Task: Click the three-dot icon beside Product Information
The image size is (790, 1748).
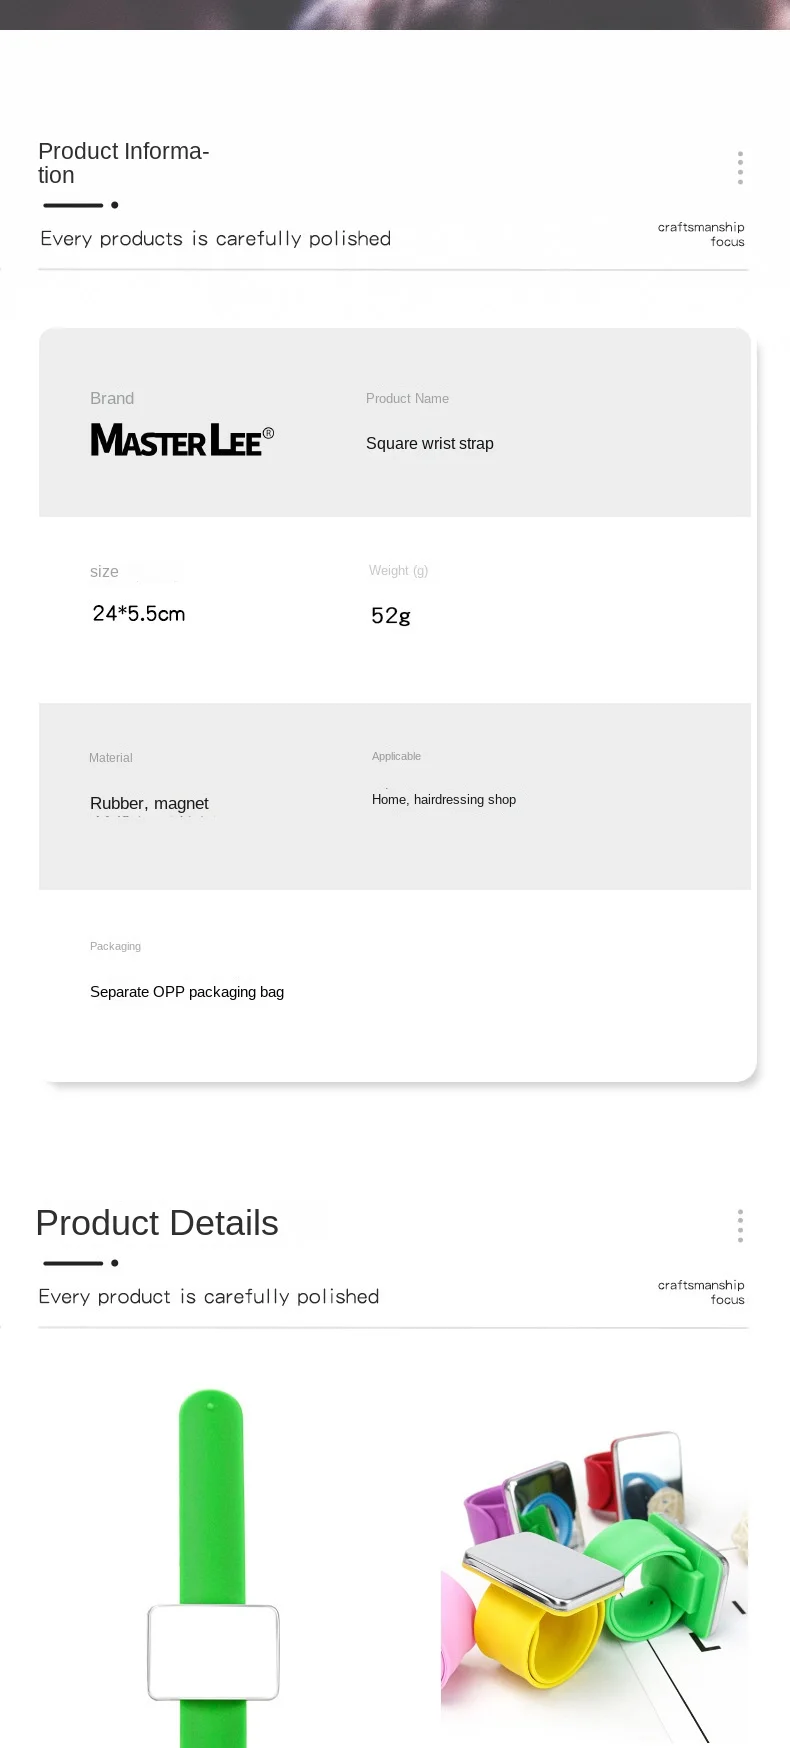Action: [x=740, y=168]
